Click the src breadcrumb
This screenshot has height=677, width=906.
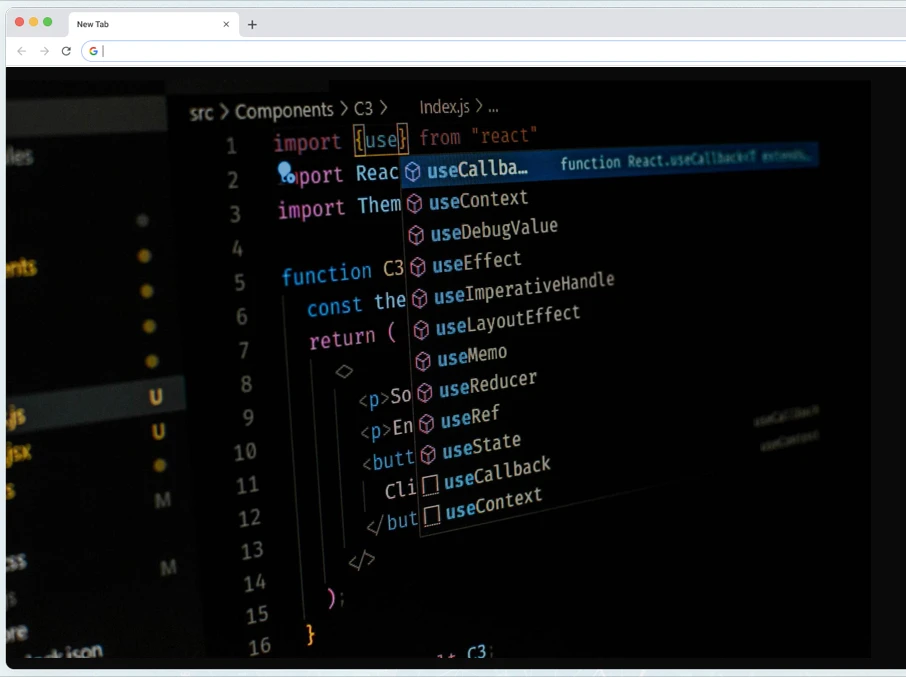[201, 113]
